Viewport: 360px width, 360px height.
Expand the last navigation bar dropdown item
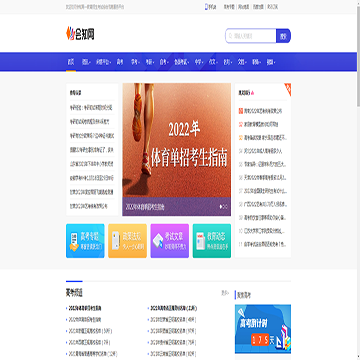pos(271,62)
